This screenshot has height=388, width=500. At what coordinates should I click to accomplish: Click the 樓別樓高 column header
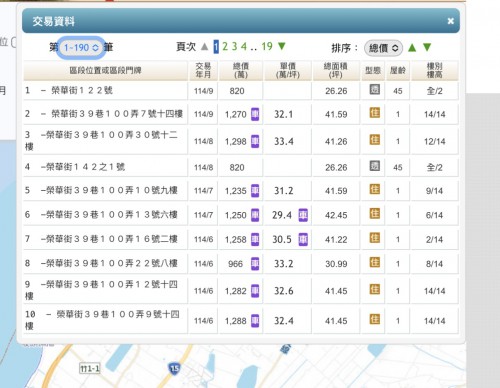pyautogui.click(x=434, y=70)
